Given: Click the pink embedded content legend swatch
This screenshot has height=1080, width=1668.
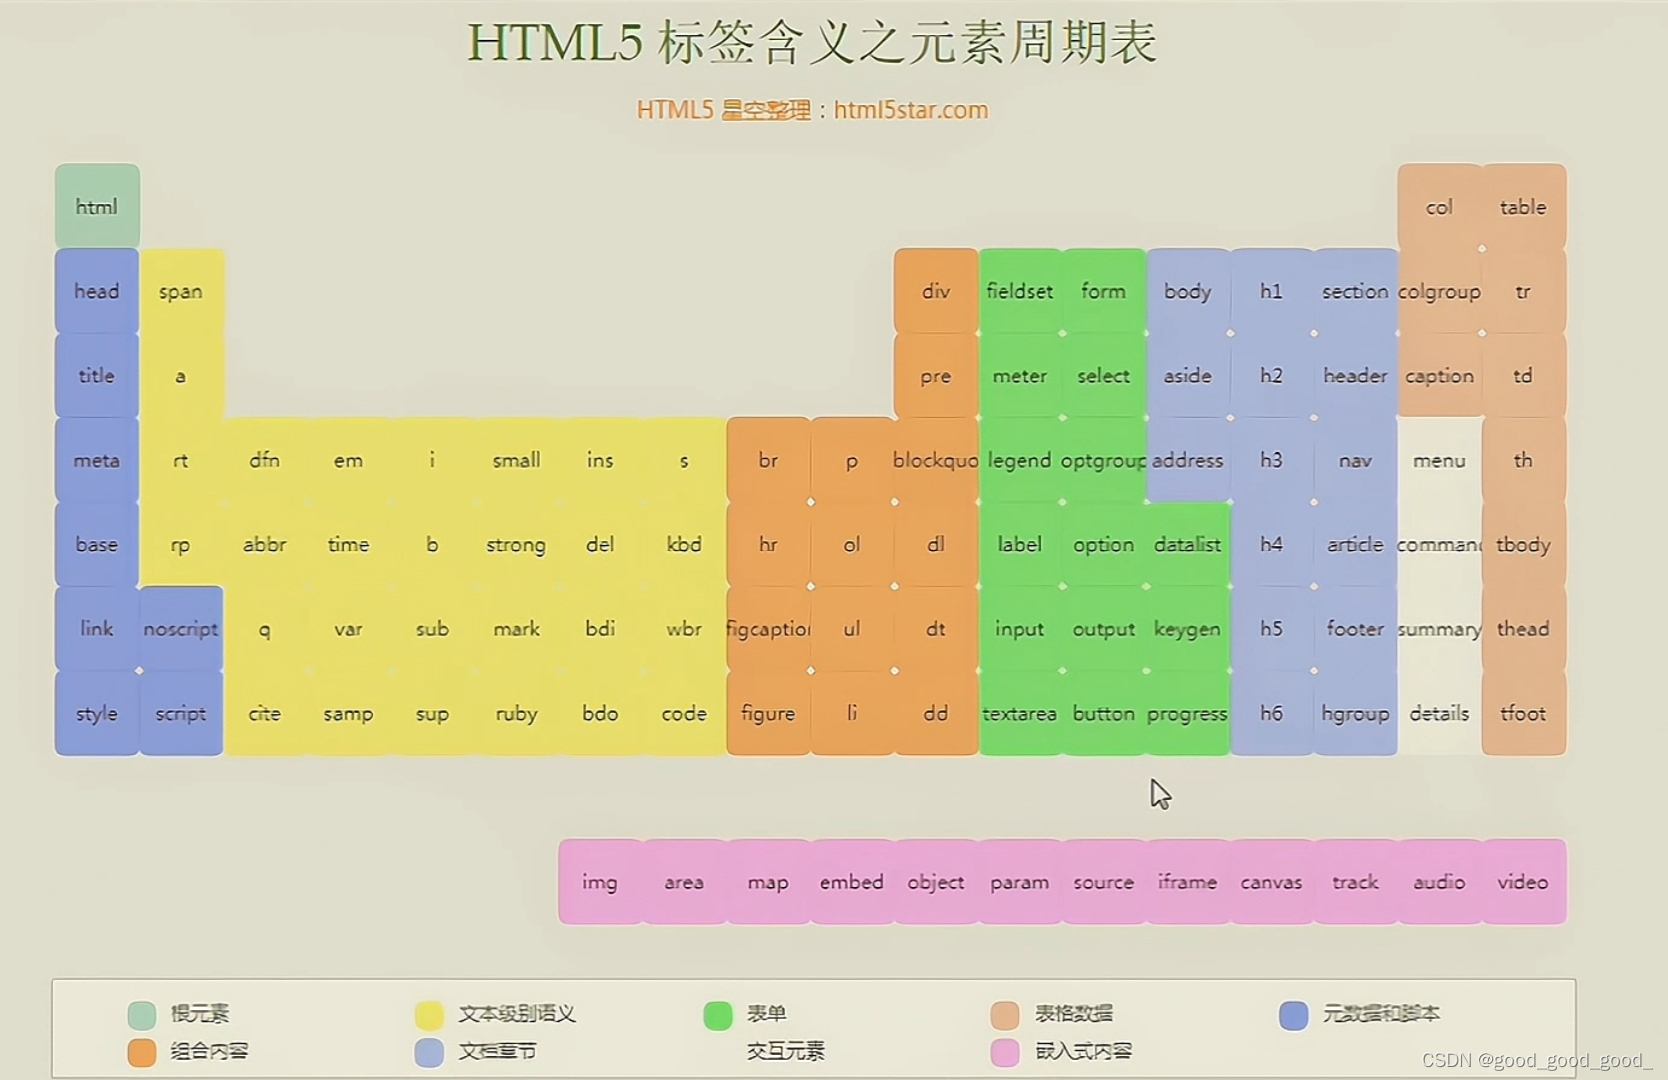Looking at the screenshot, I should coord(1005,1052).
